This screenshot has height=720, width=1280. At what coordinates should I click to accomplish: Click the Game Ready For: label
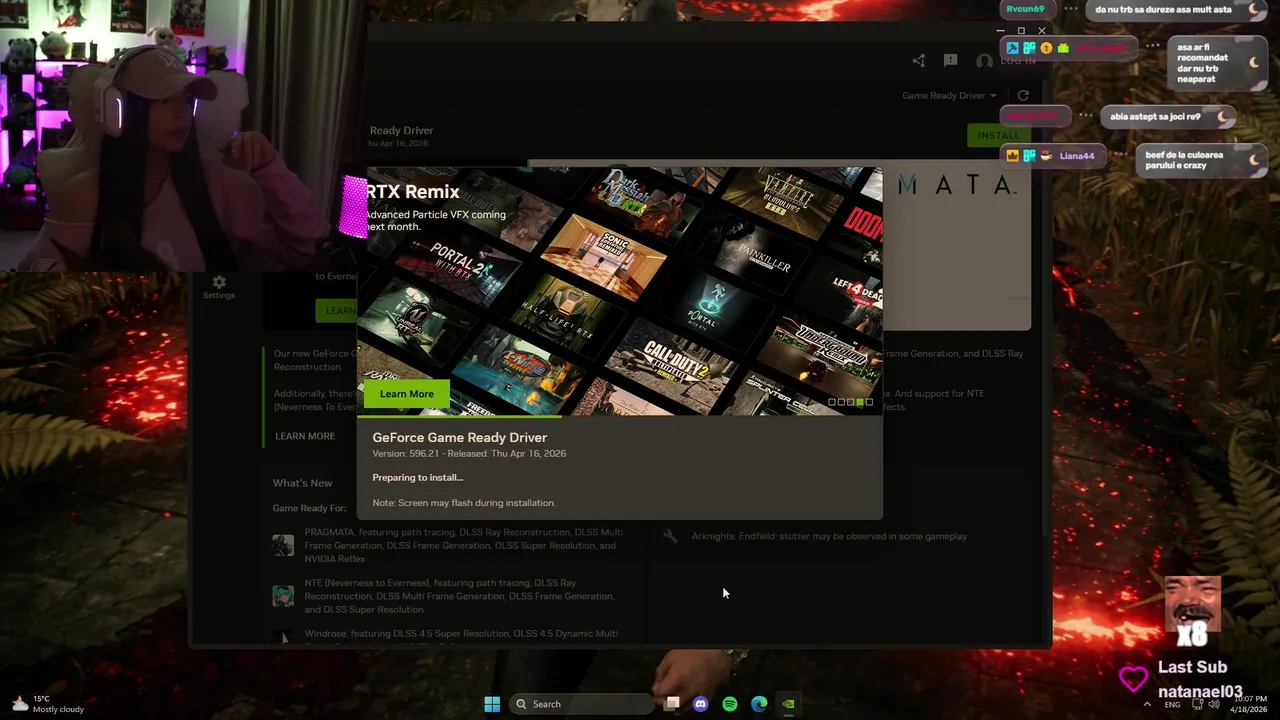[310, 508]
